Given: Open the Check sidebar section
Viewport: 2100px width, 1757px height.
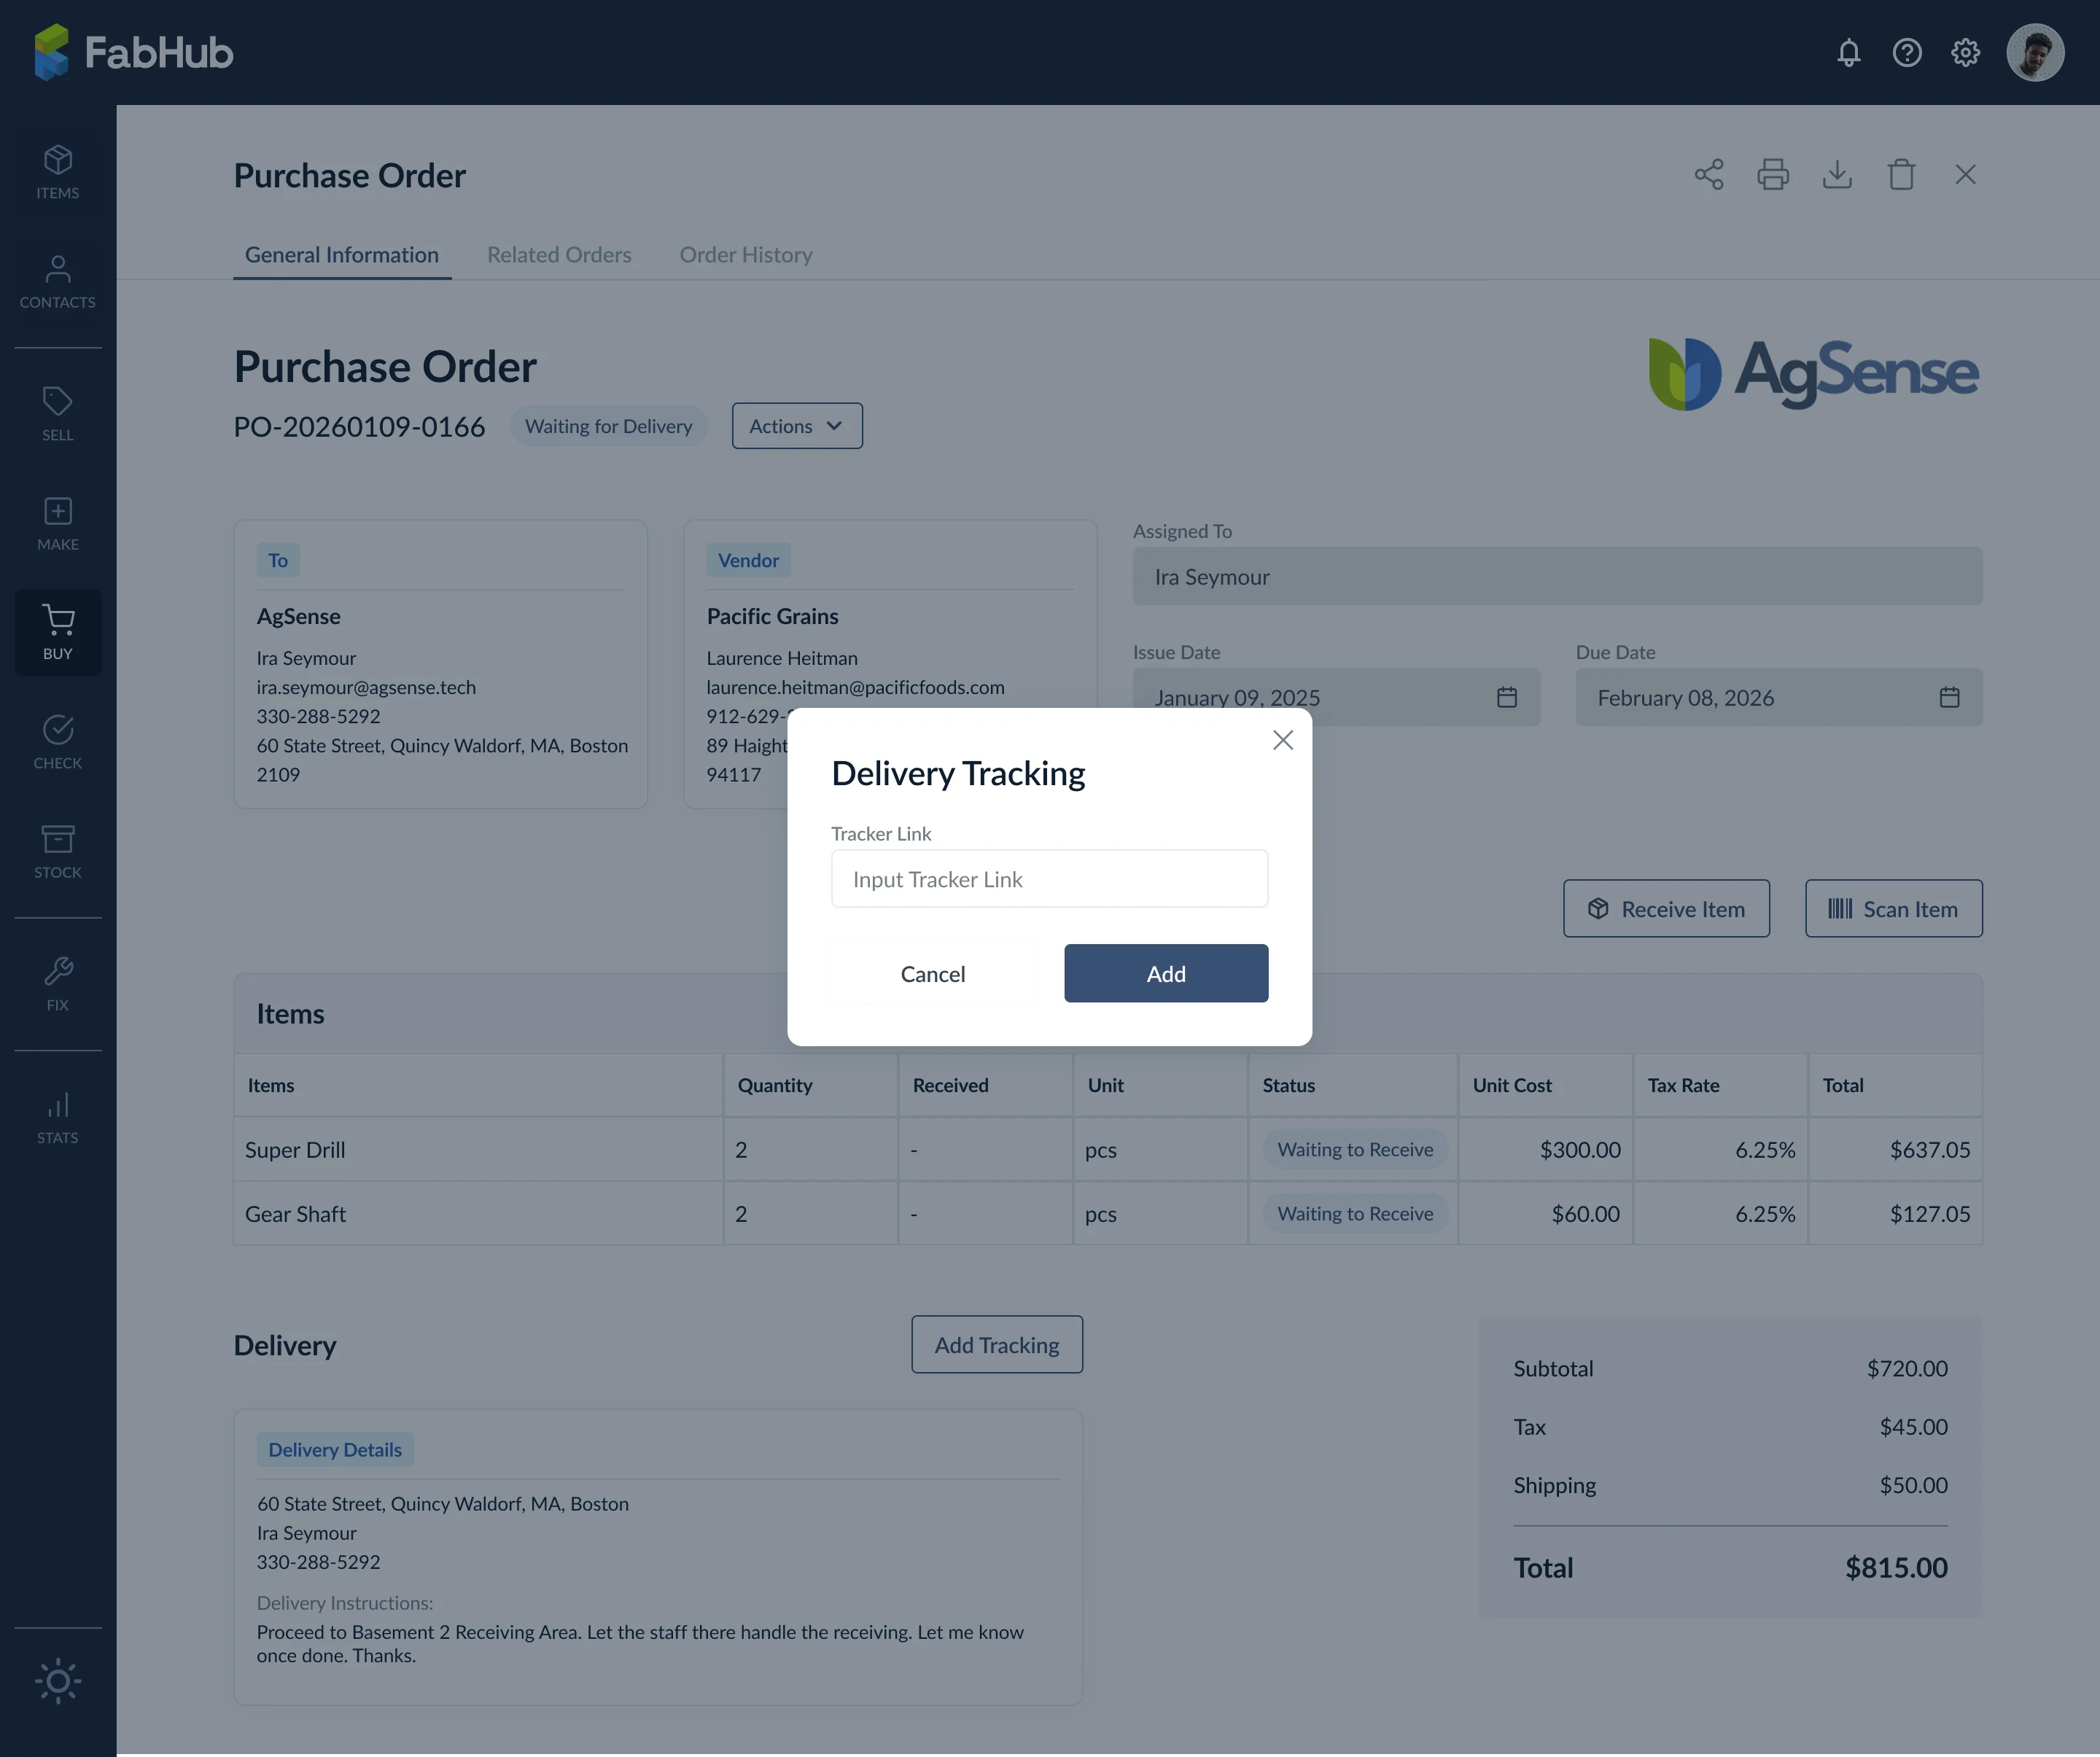Looking at the screenshot, I should pos(58,742).
